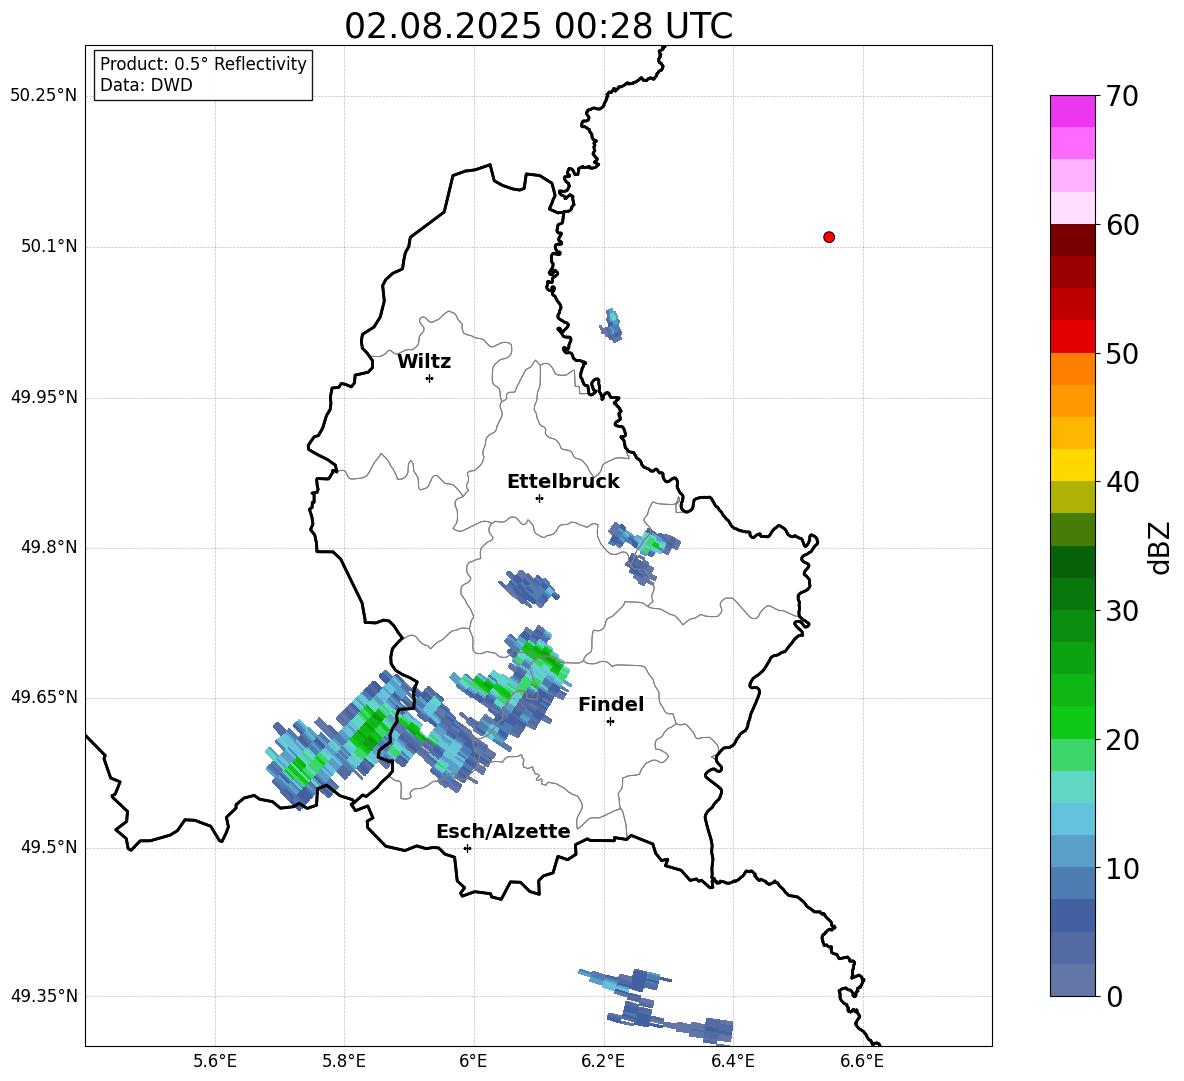Click the 5.8°E longitude label

click(344, 1061)
